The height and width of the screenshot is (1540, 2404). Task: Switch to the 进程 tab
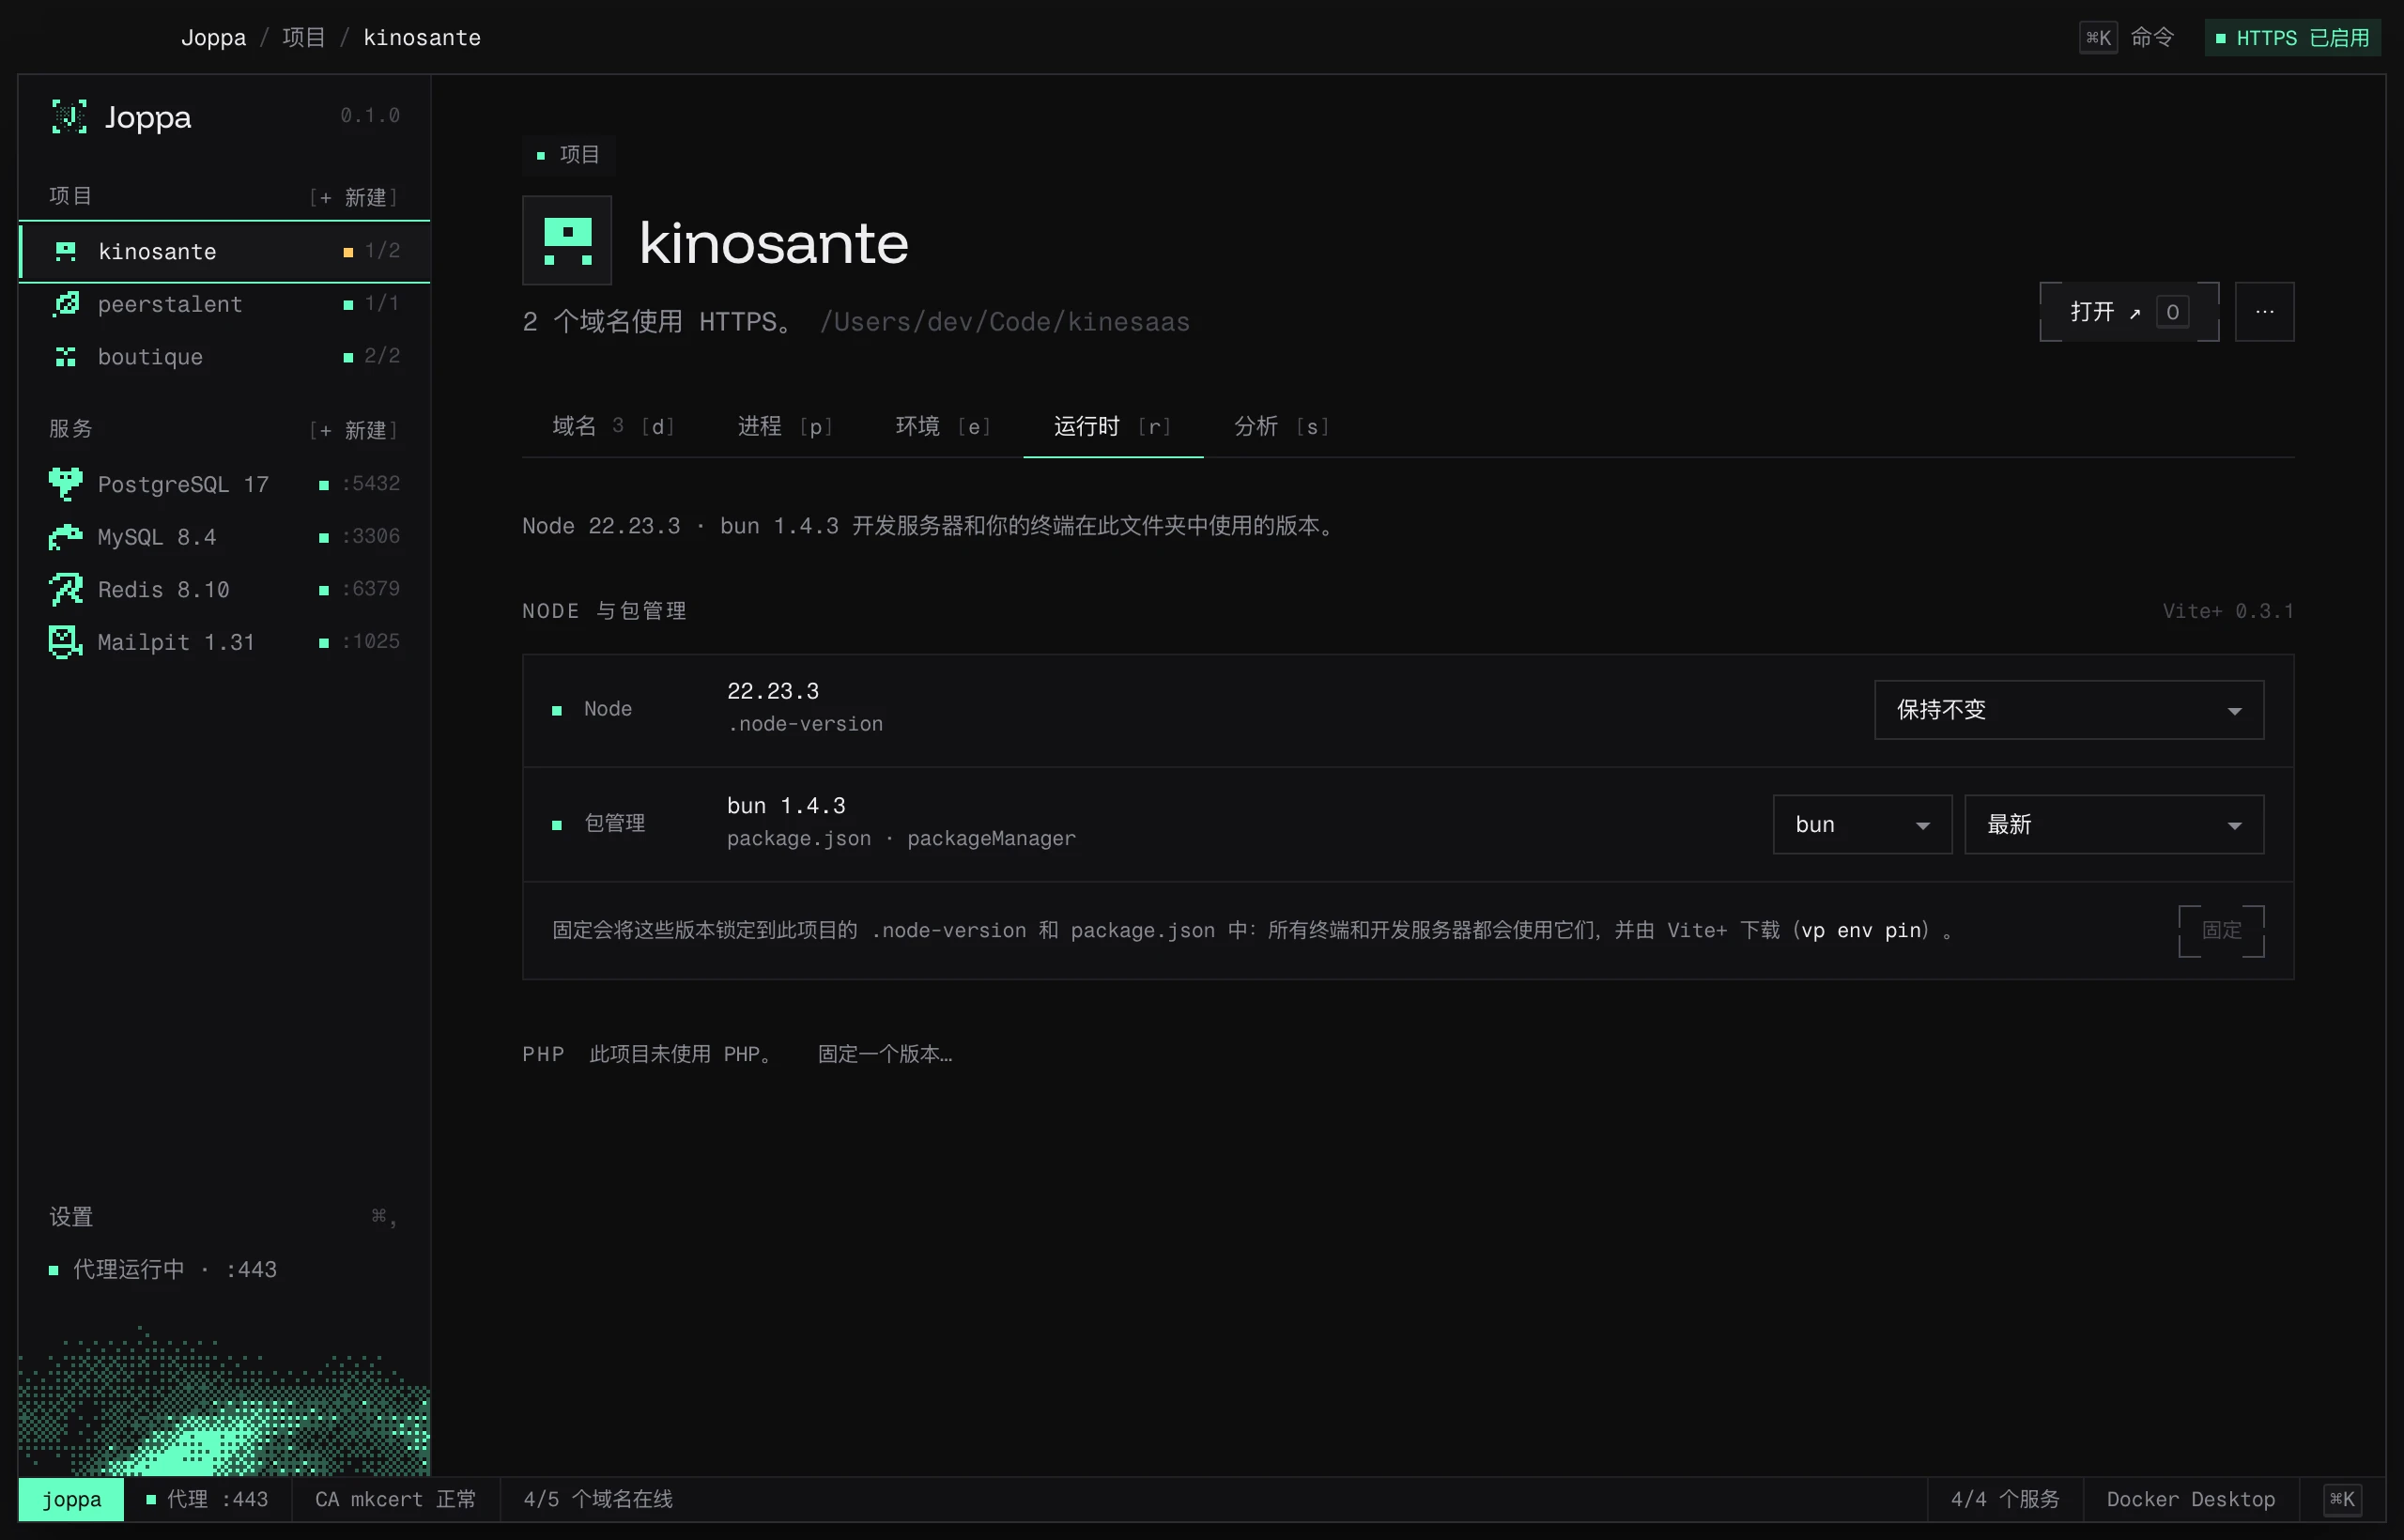[x=785, y=427]
